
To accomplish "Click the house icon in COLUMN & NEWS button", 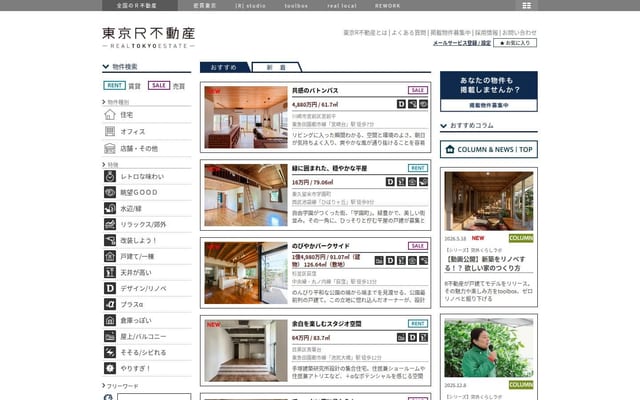I will pyautogui.click(x=450, y=149).
